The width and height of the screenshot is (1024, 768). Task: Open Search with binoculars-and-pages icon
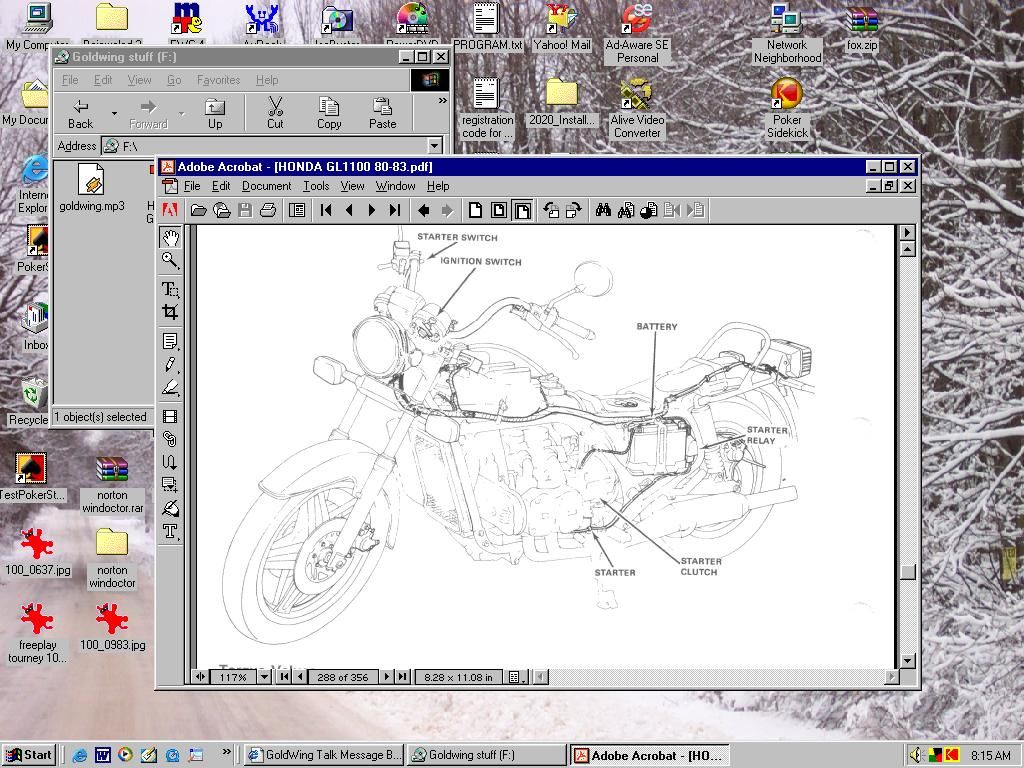click(x=626, y=210)
